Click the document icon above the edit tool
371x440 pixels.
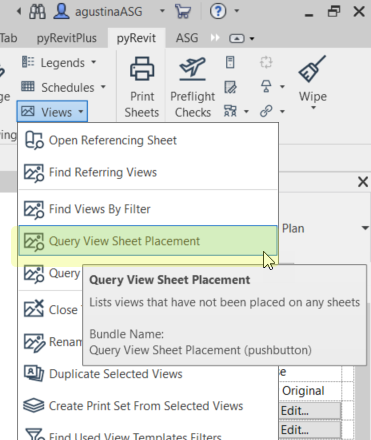point(230,62)
